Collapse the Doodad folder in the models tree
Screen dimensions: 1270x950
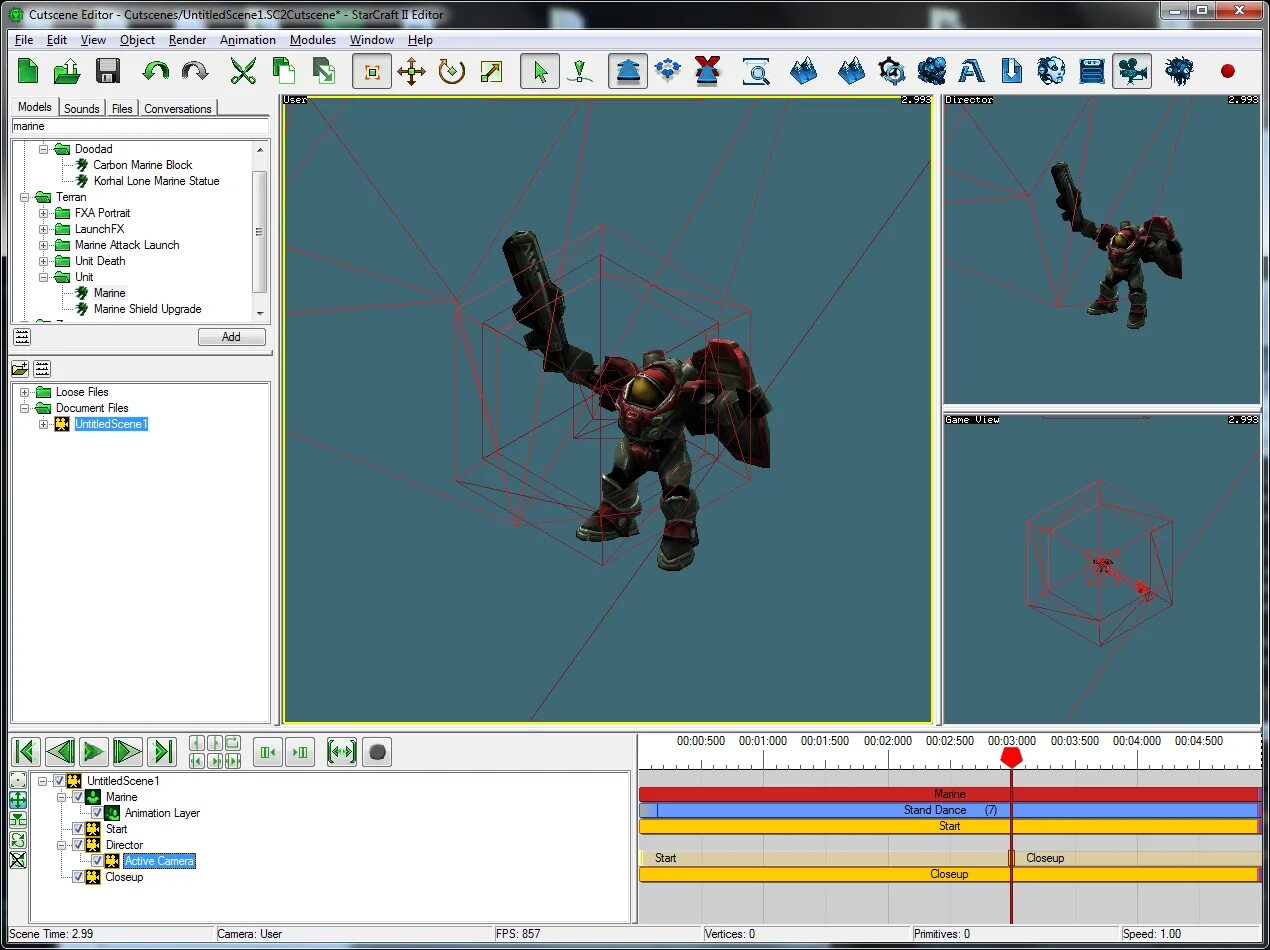pyautogui.click(x=44, y=149)
